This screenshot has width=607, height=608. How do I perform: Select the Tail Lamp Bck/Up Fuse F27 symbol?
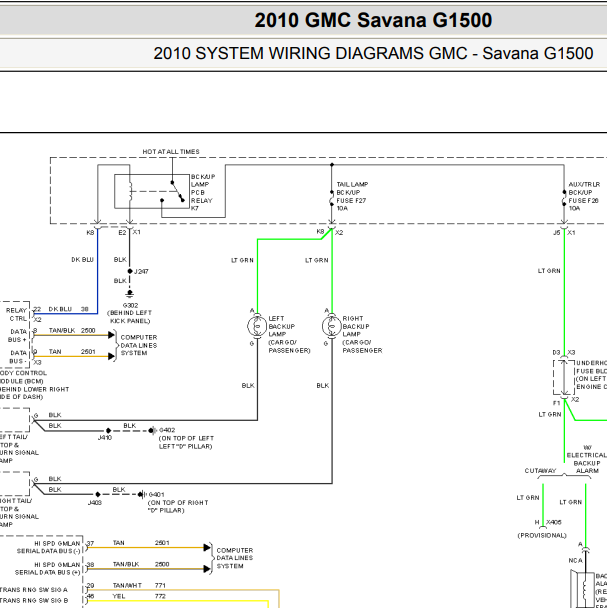[x=332, y=200]
